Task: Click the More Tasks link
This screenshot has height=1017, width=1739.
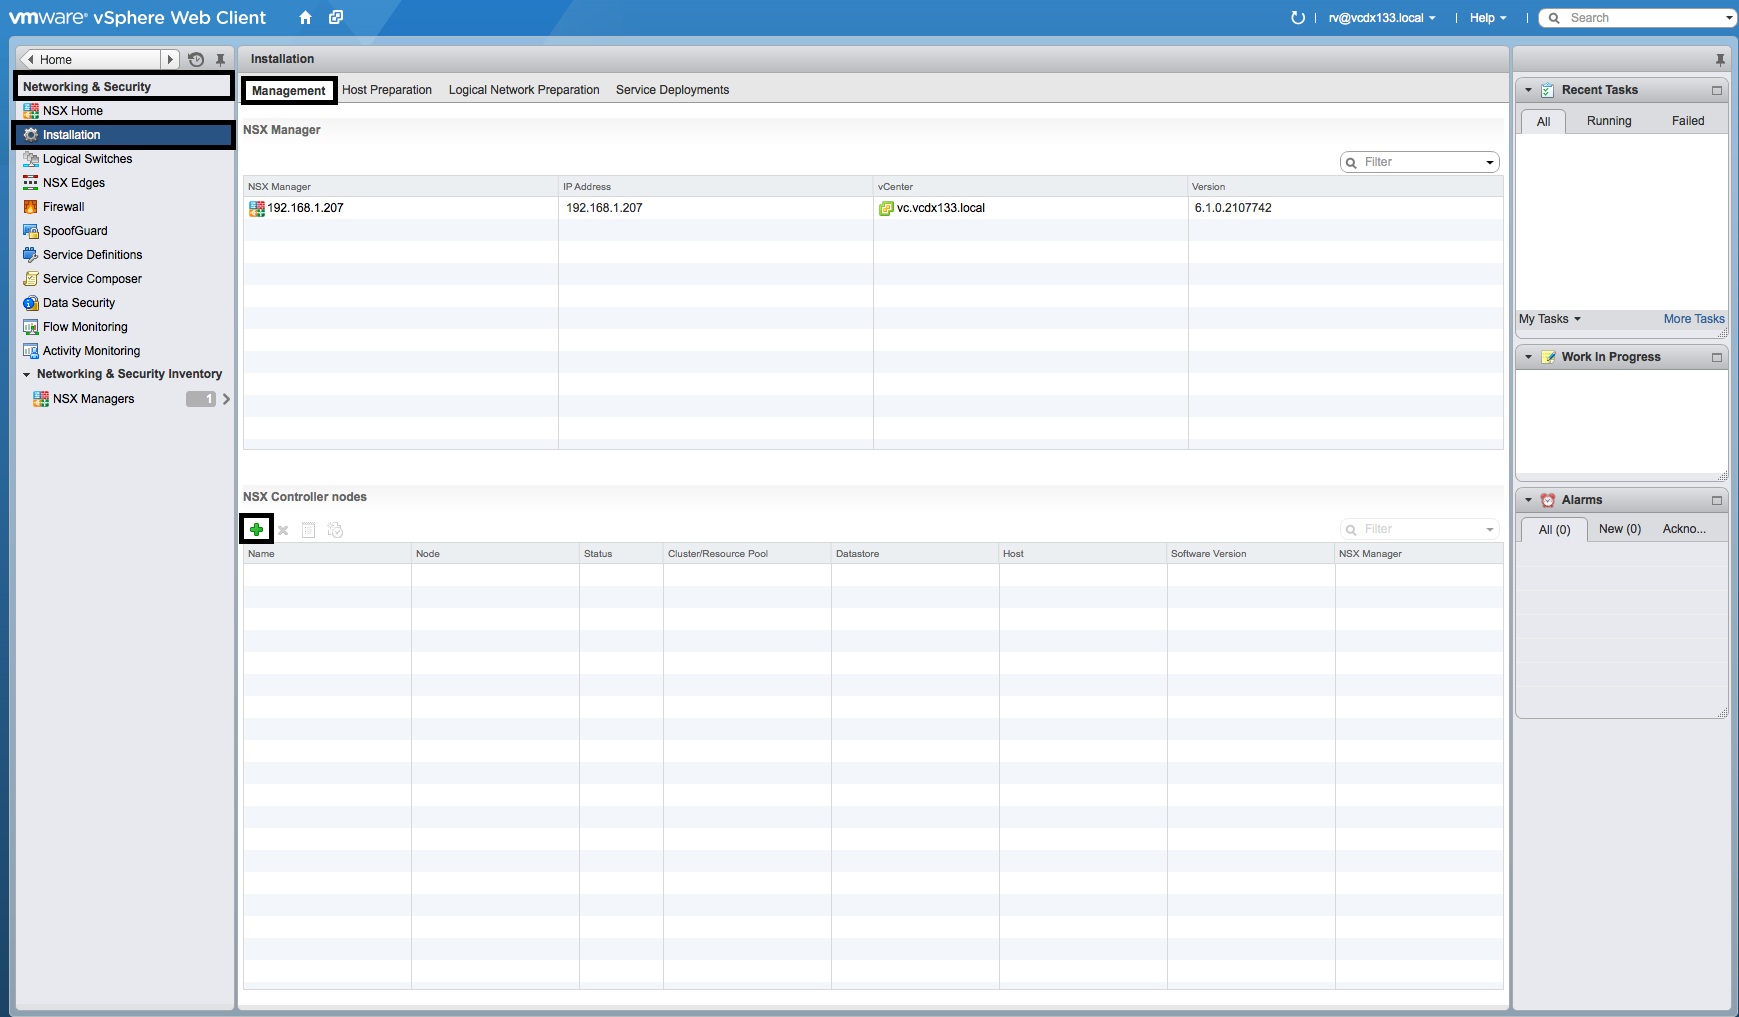Action: (1693, 319)
